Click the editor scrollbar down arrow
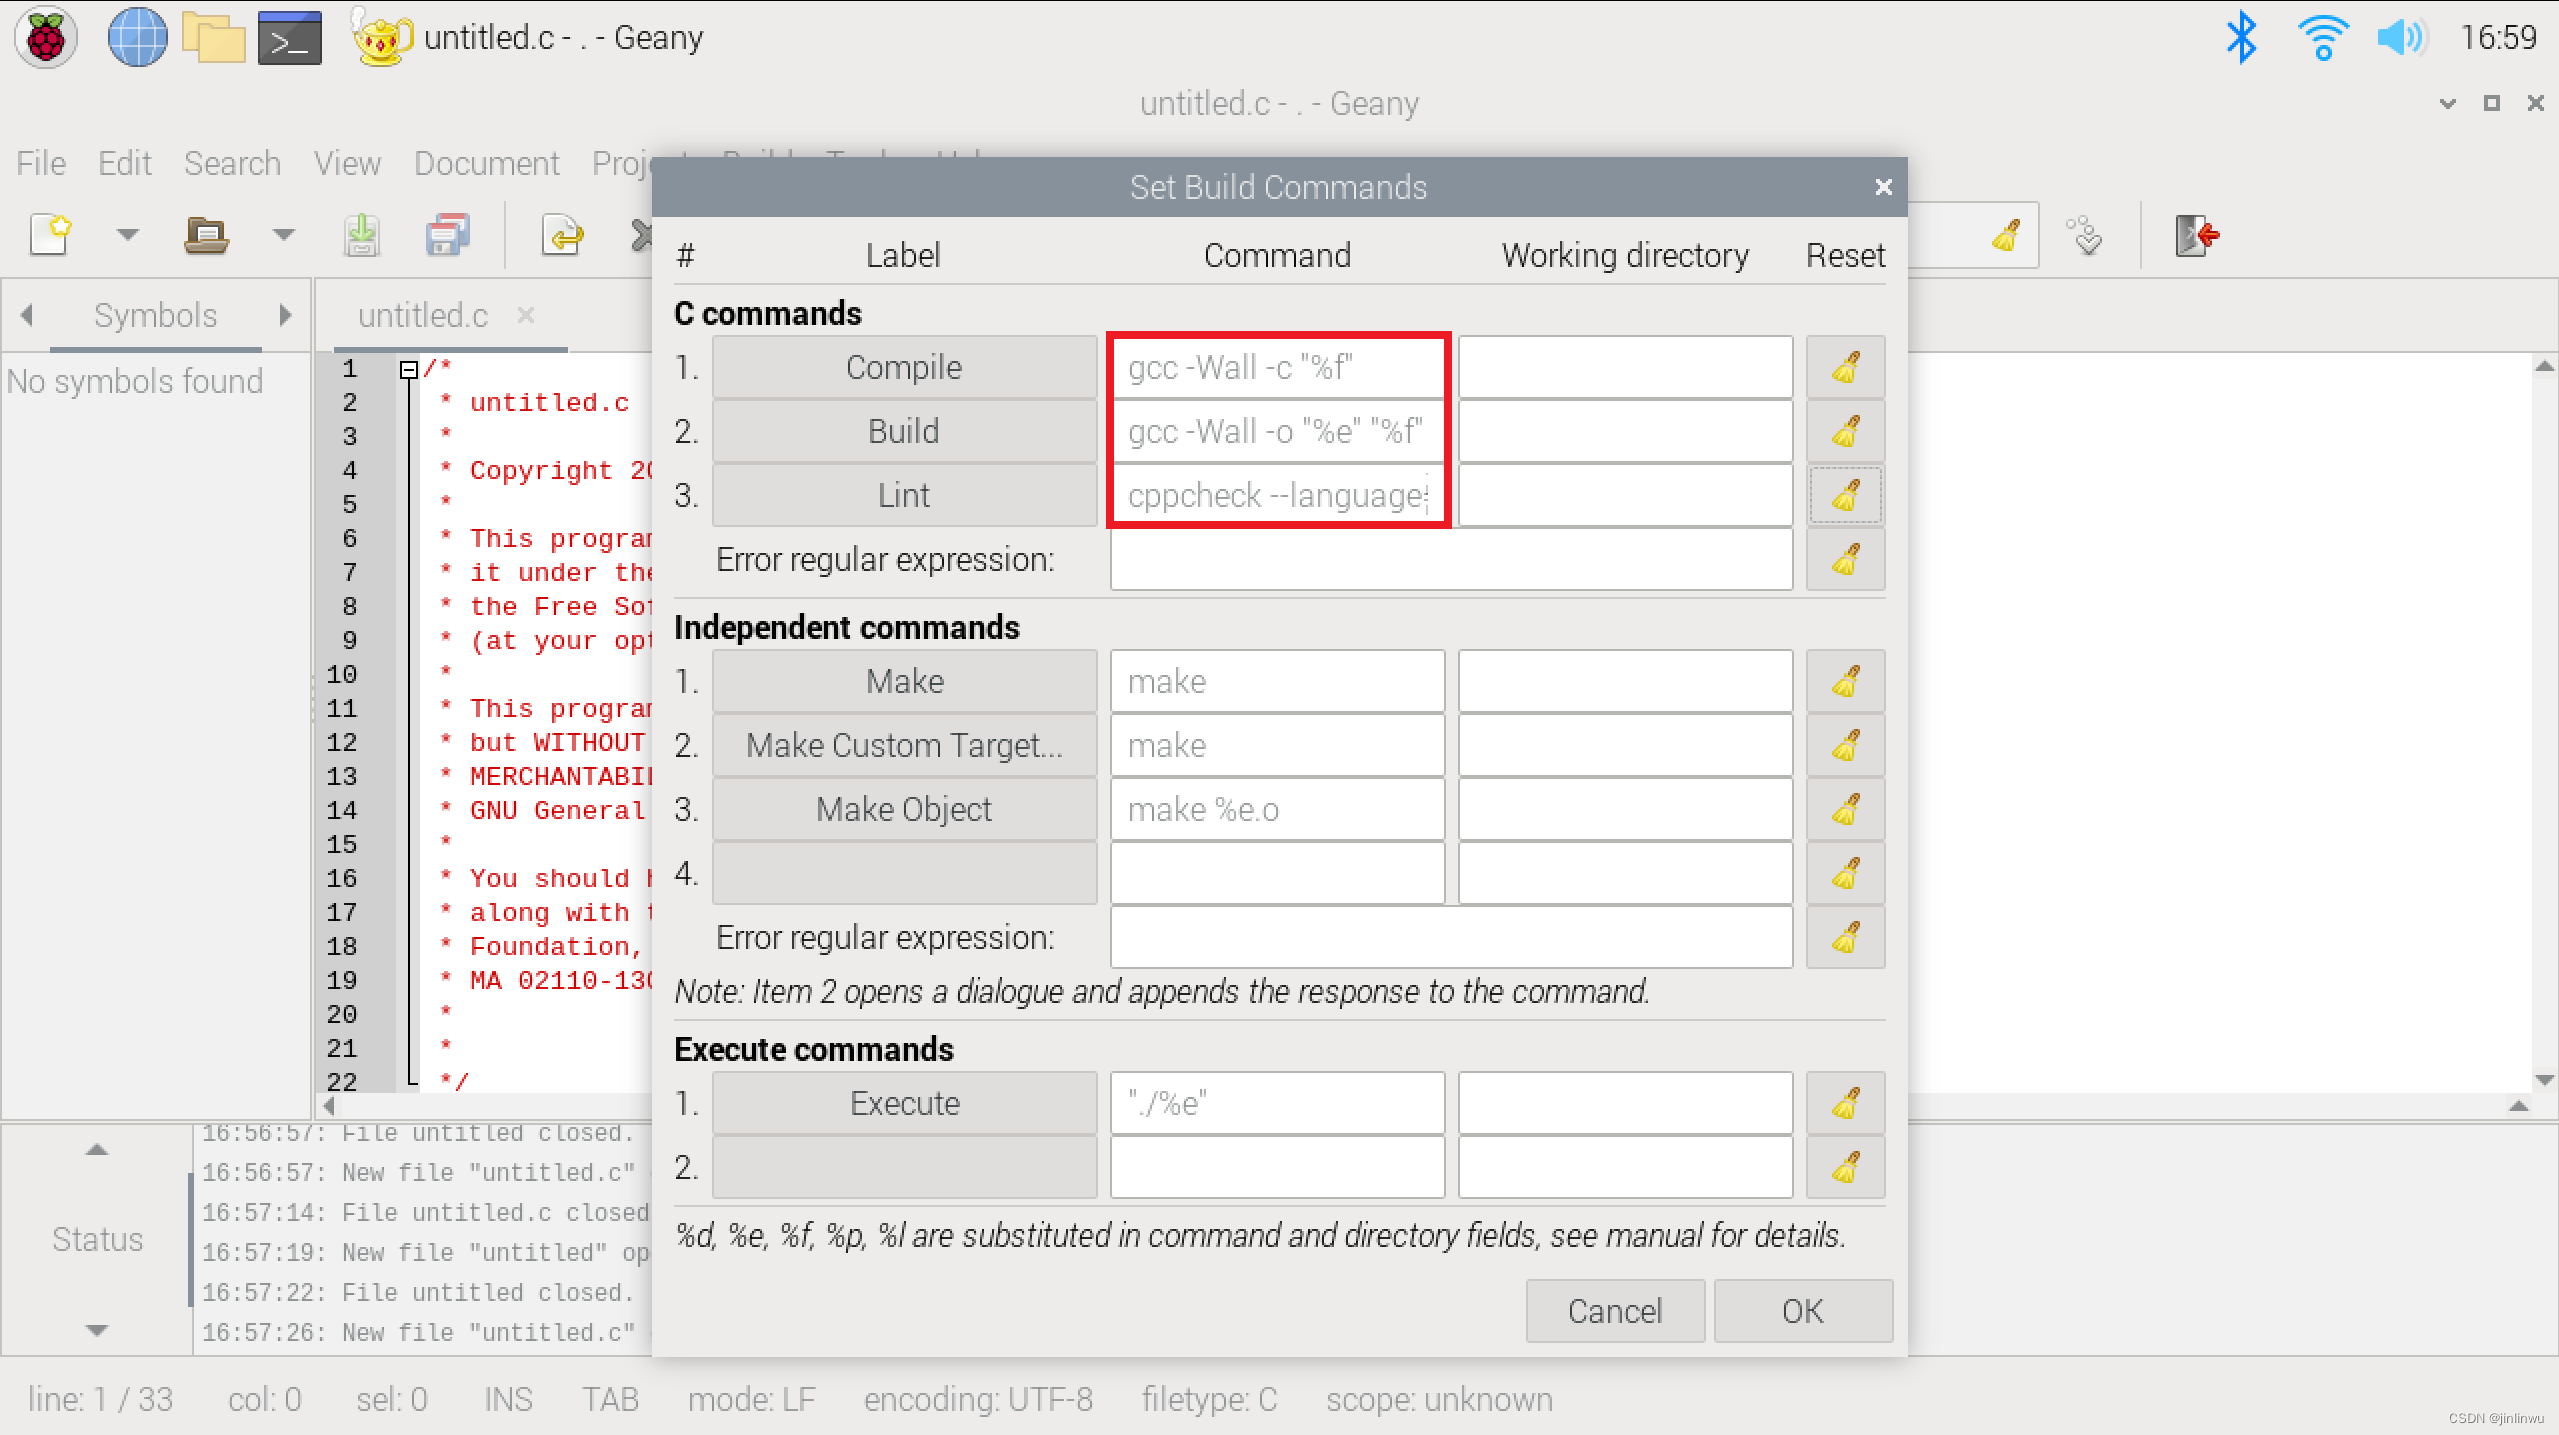The height and width of the screenshot is (1435, 2559). (x=2545, y=1080)
